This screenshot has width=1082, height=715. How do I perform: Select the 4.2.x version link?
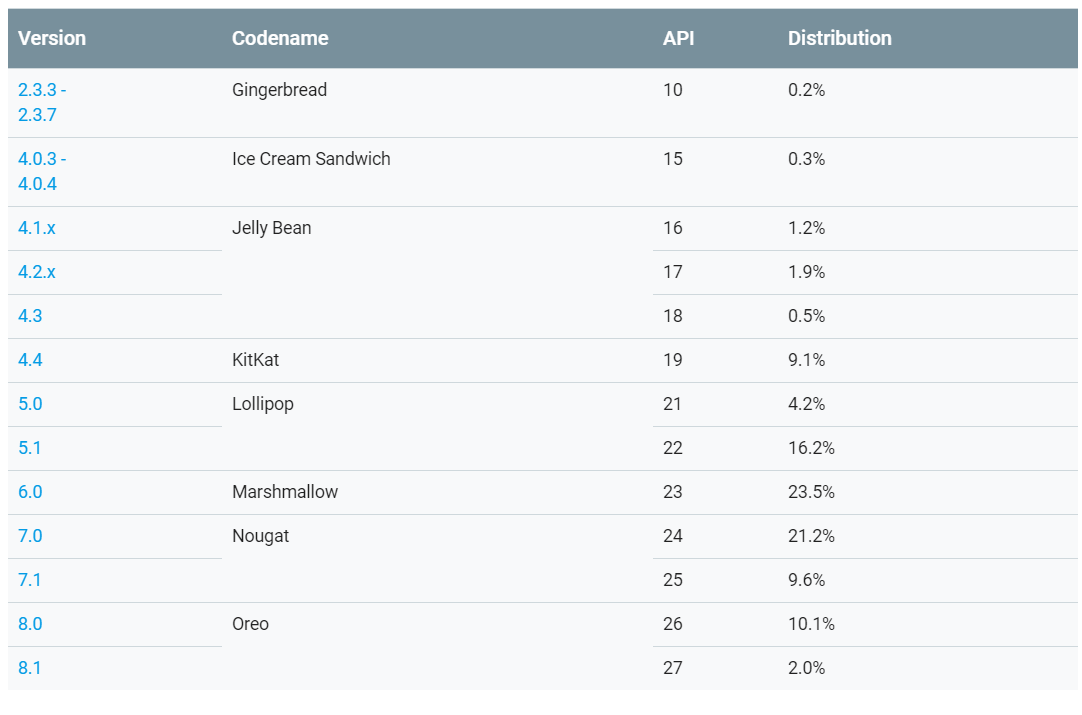click(37, 272)
